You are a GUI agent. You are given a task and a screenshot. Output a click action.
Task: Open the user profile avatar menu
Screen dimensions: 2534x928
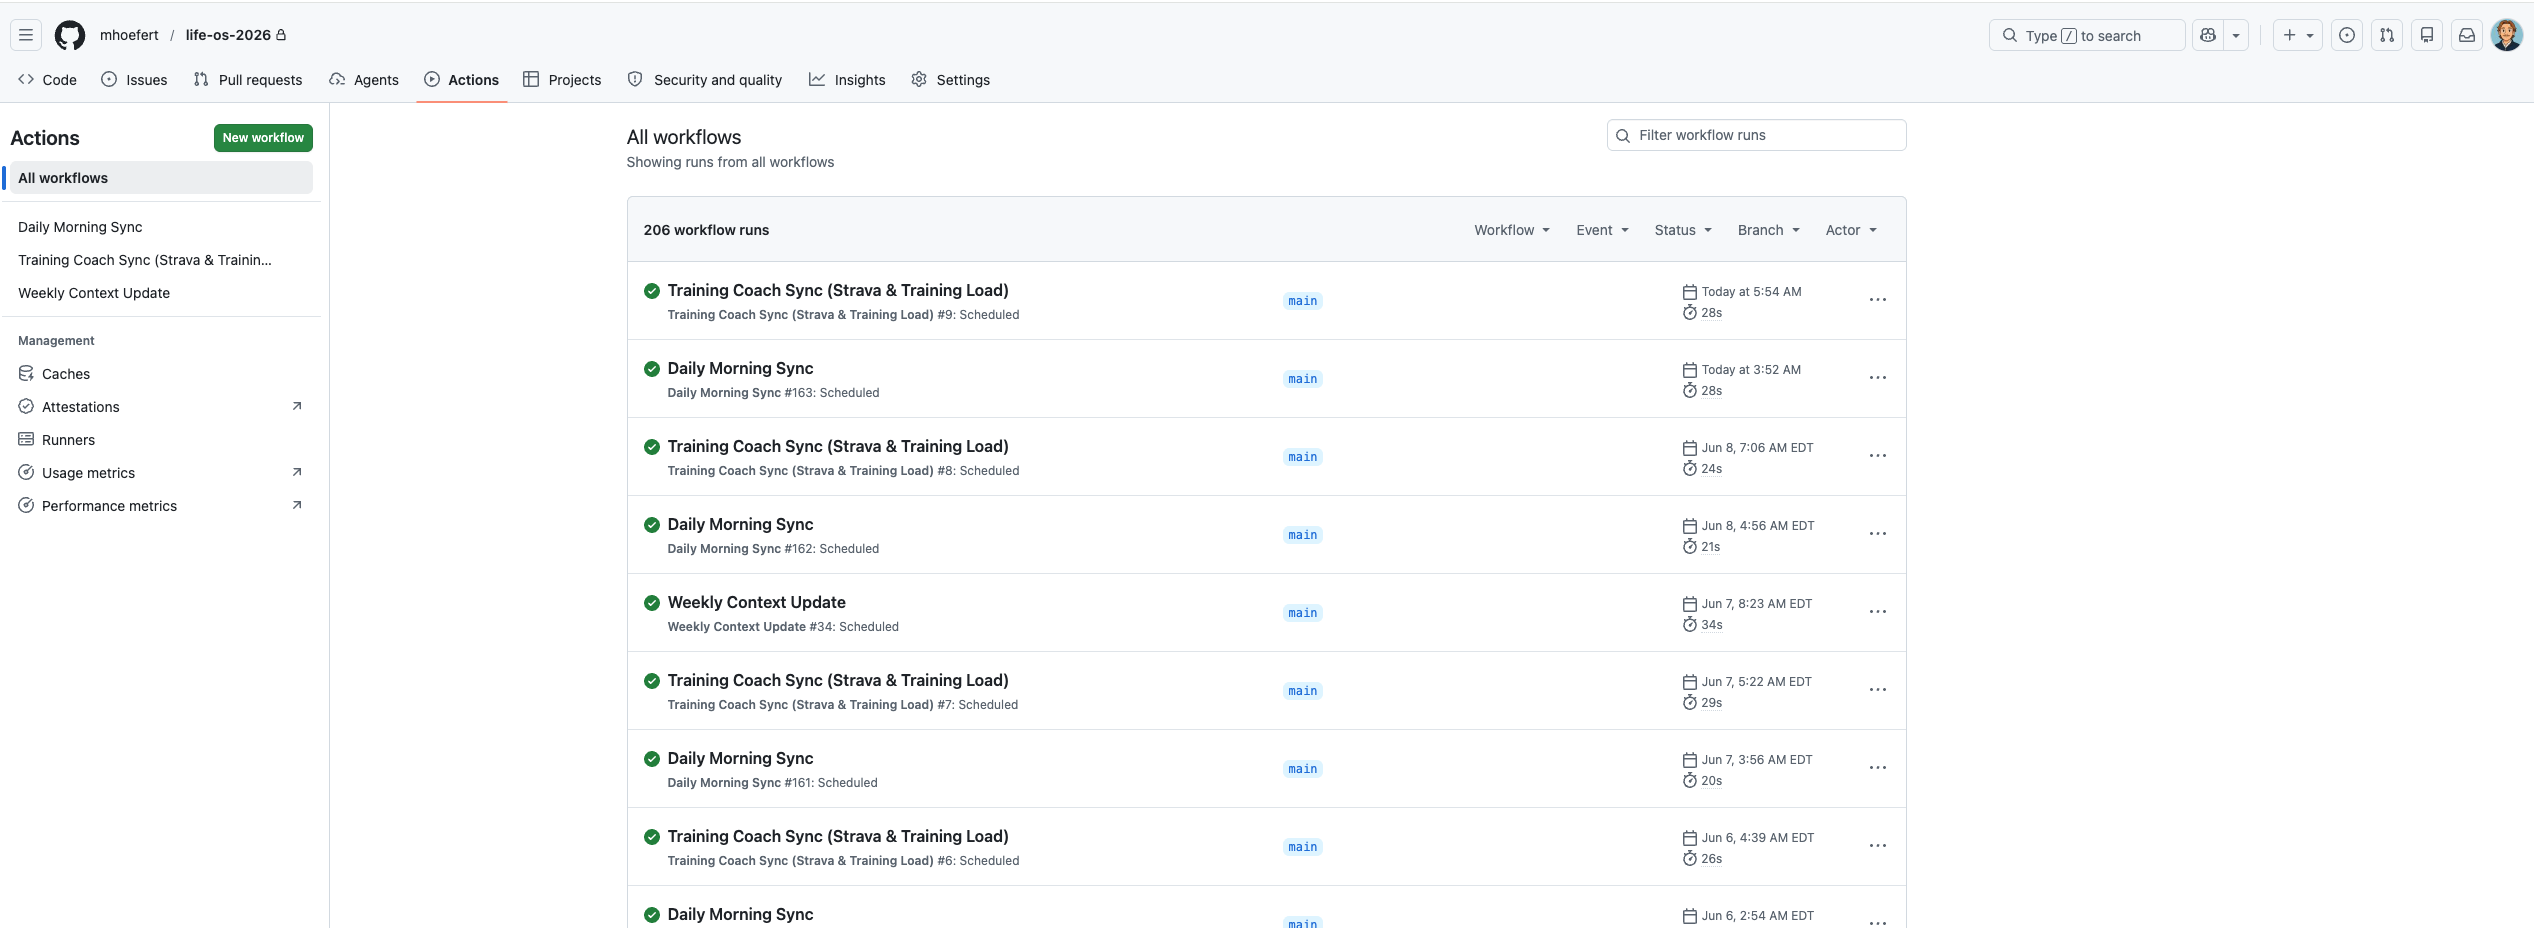pyautogui.click(x=2507, y=35)
